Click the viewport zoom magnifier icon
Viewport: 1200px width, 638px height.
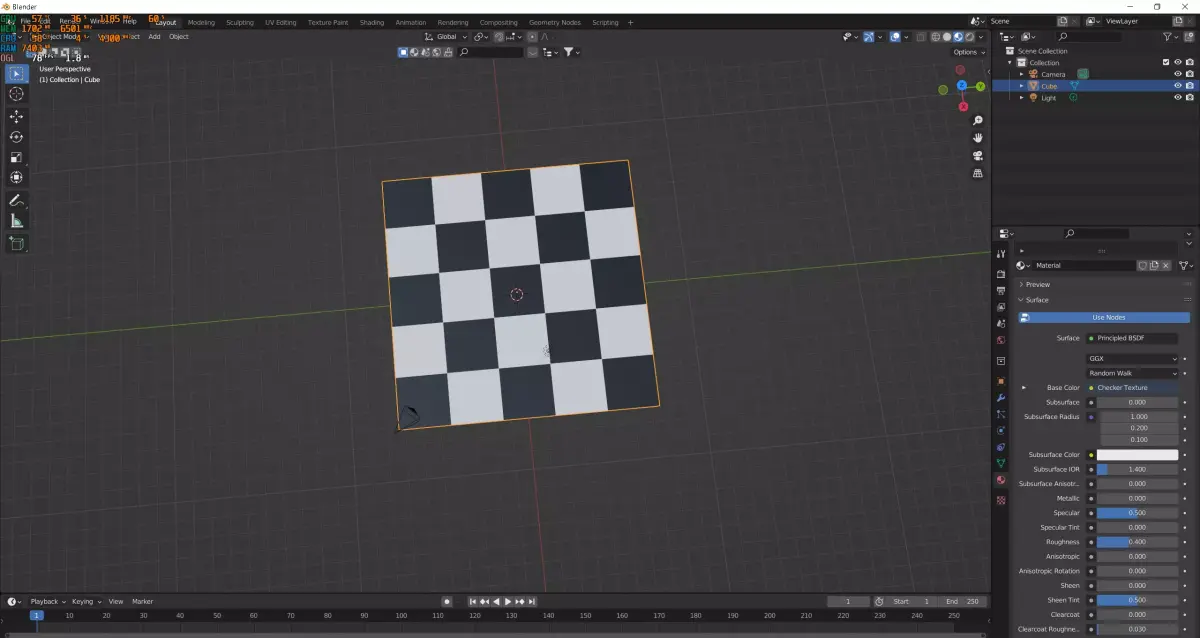click(x=978, y=120)
